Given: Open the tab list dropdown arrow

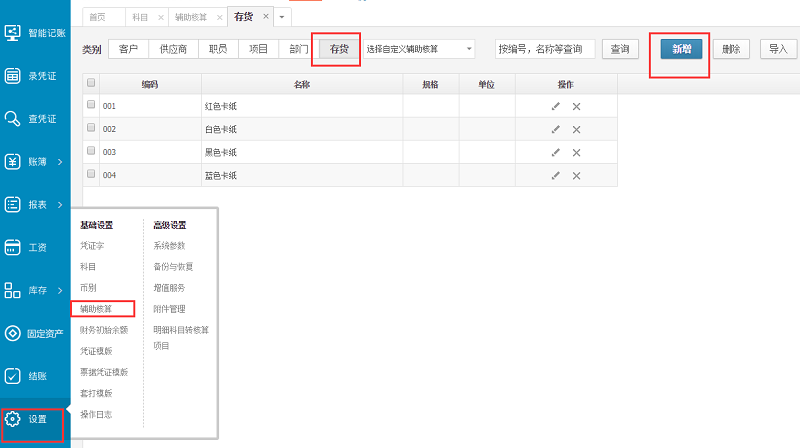Looking at the screenshot, I should (x=282, y=17).
